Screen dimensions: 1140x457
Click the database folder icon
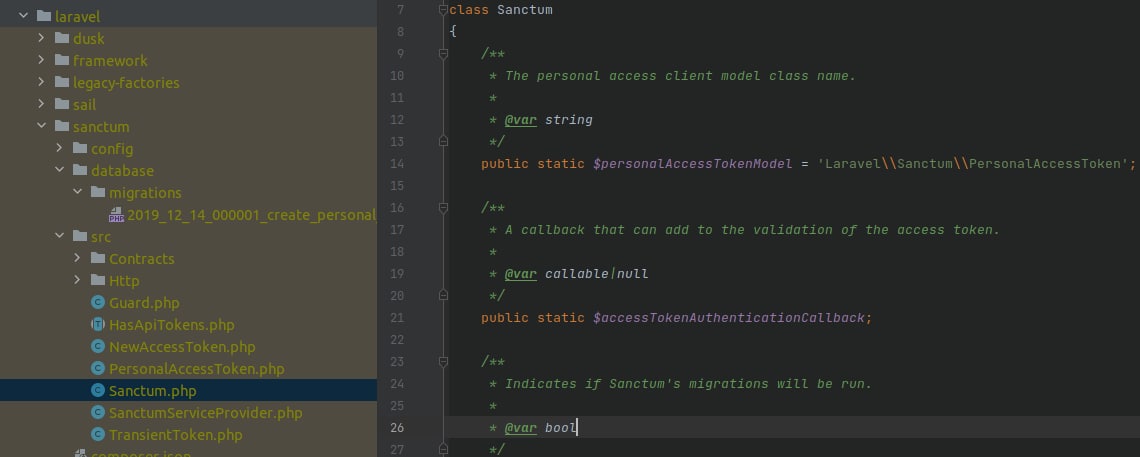coord(80,170)
